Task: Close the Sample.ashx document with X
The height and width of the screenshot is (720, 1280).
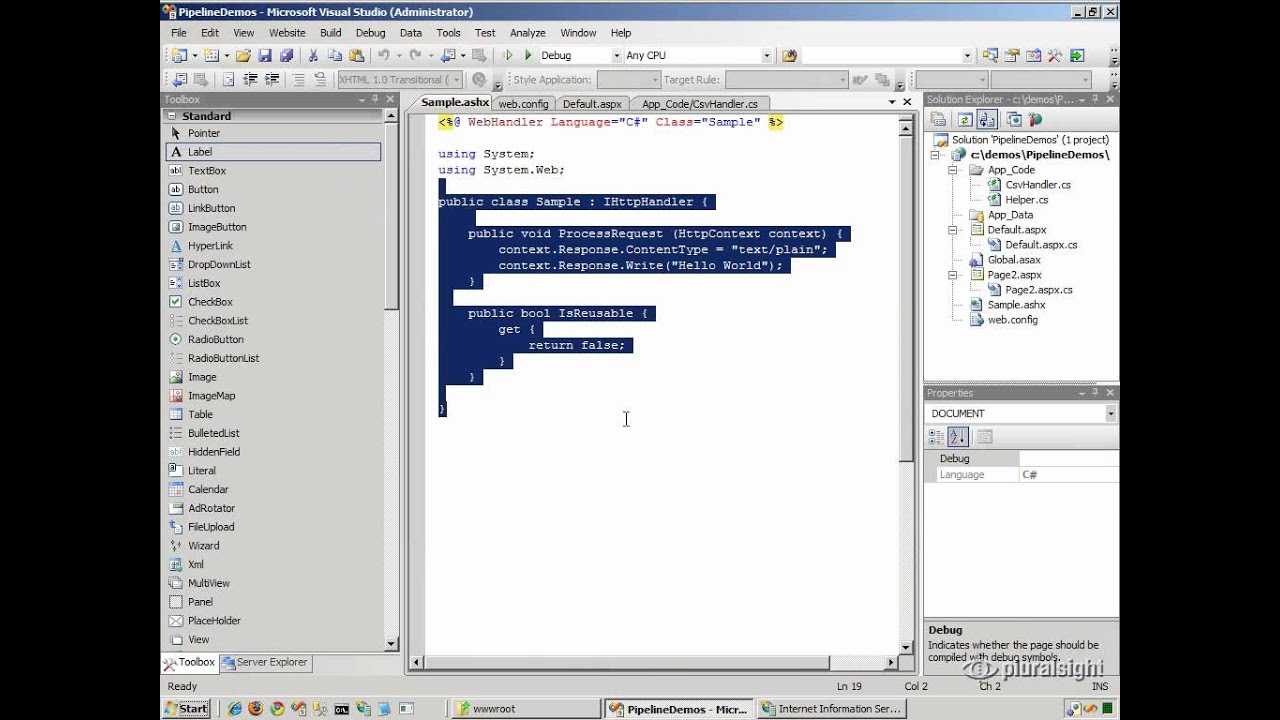Action: point(907,102)
